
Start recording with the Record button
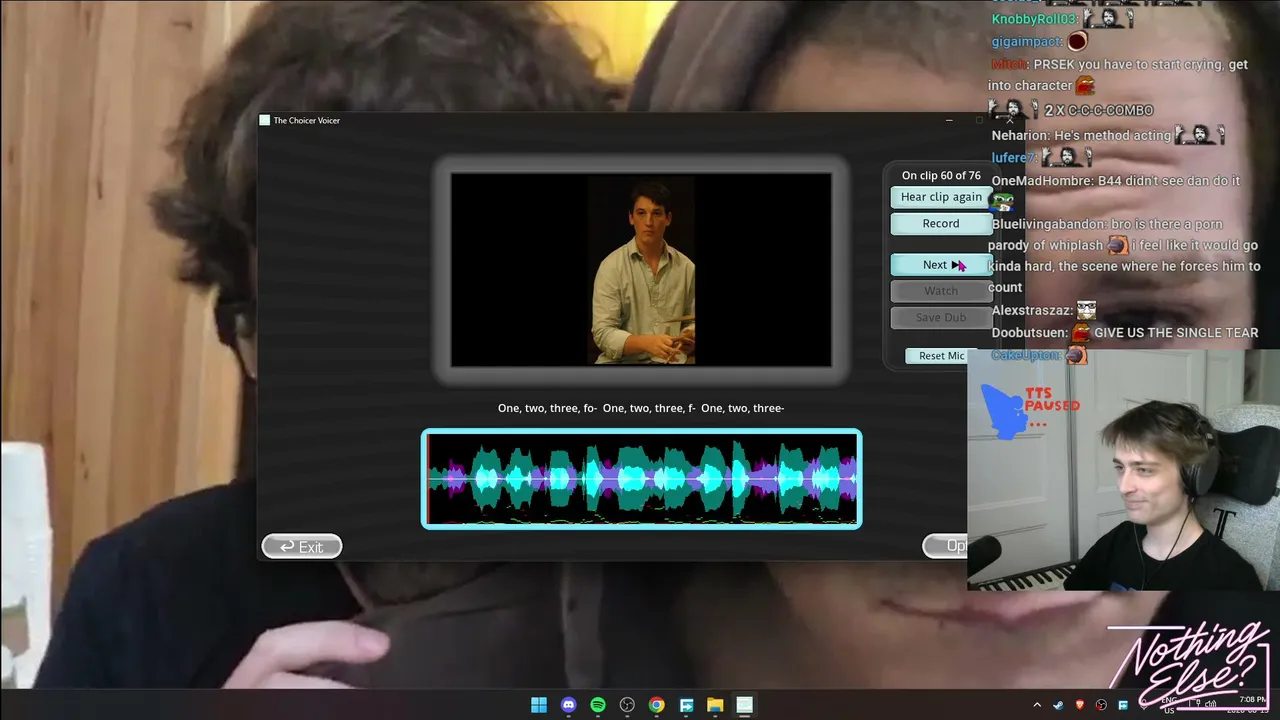[x=941, y=223]
